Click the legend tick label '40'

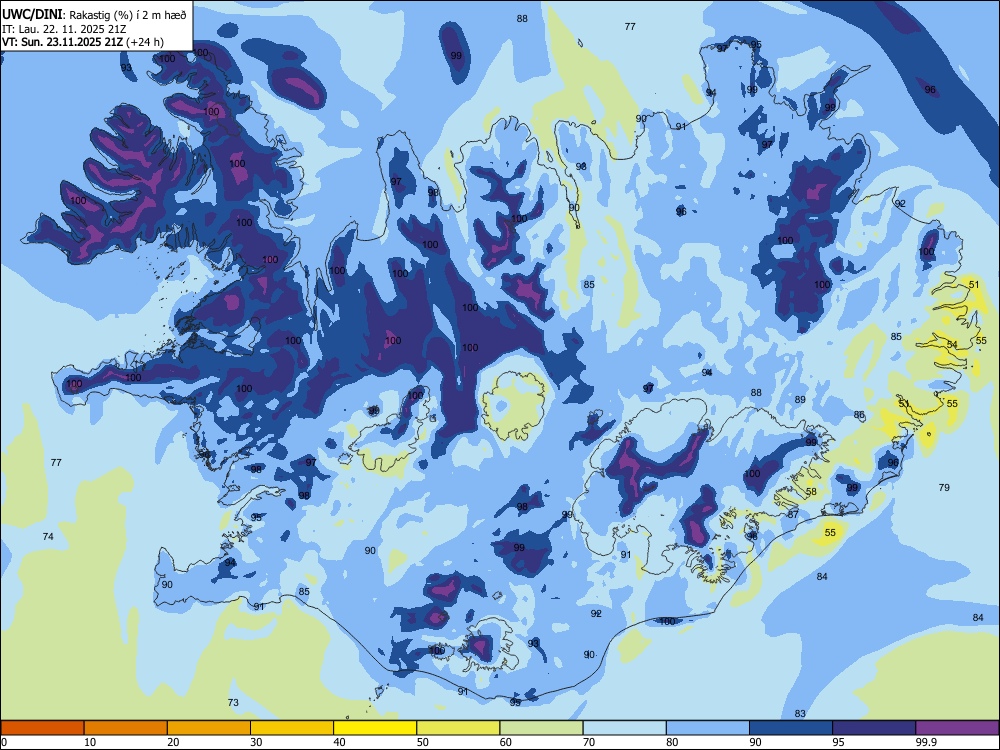(339, 742)
